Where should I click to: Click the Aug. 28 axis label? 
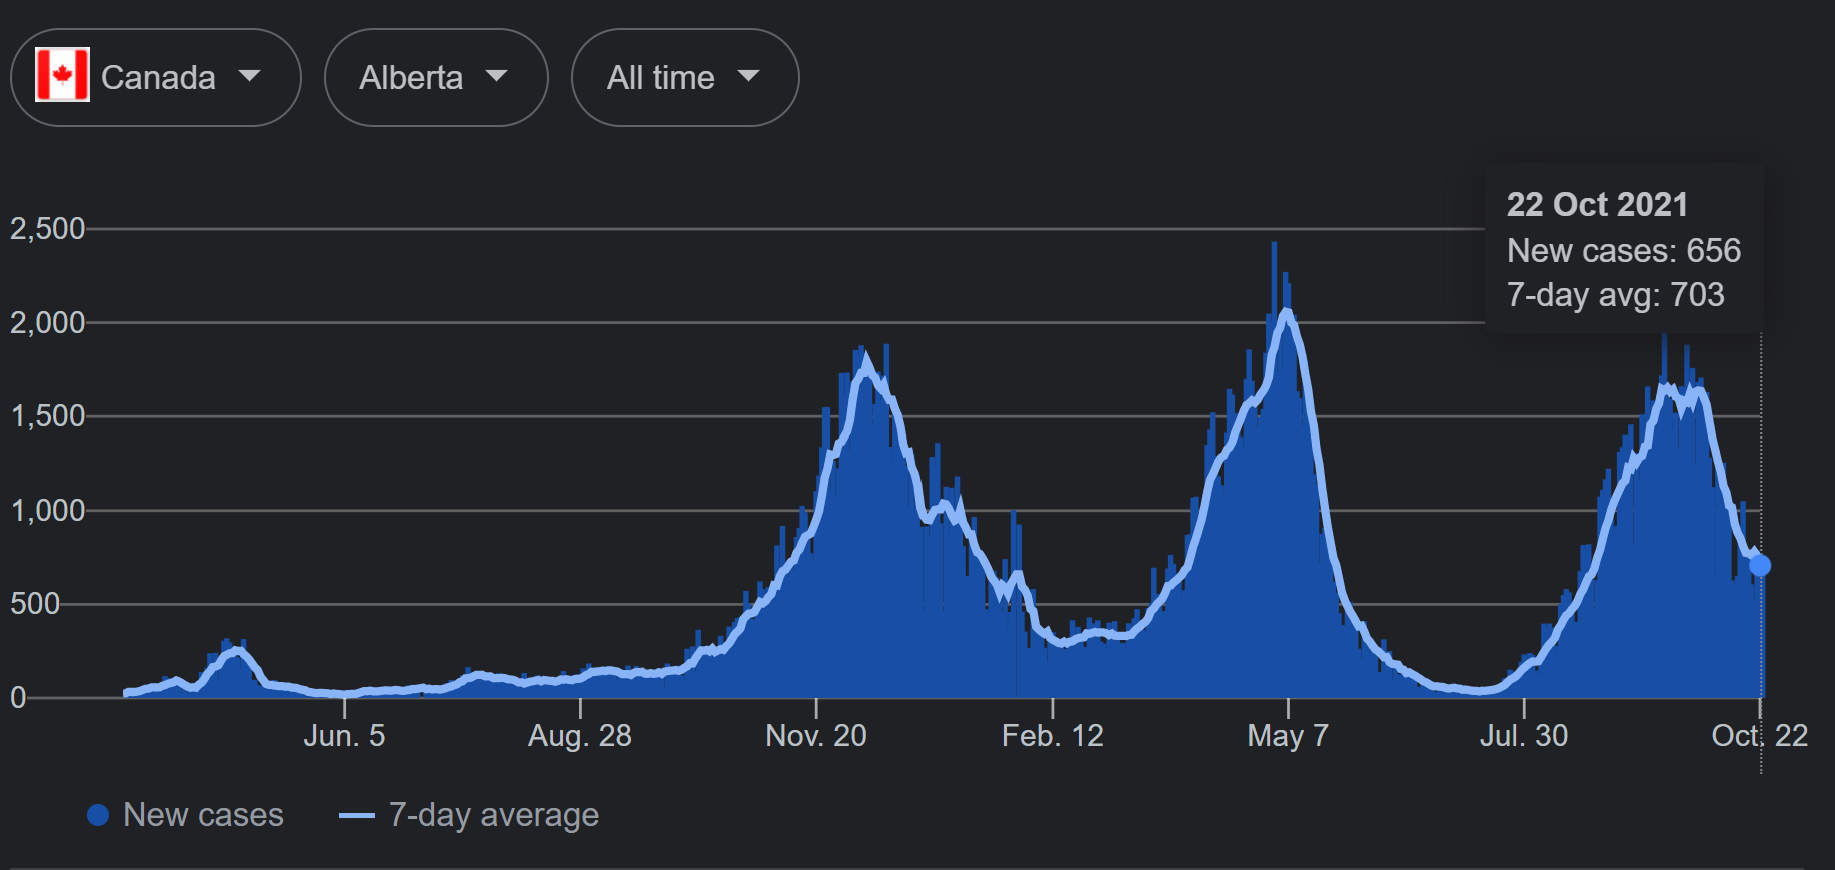[x=580, y=736]
